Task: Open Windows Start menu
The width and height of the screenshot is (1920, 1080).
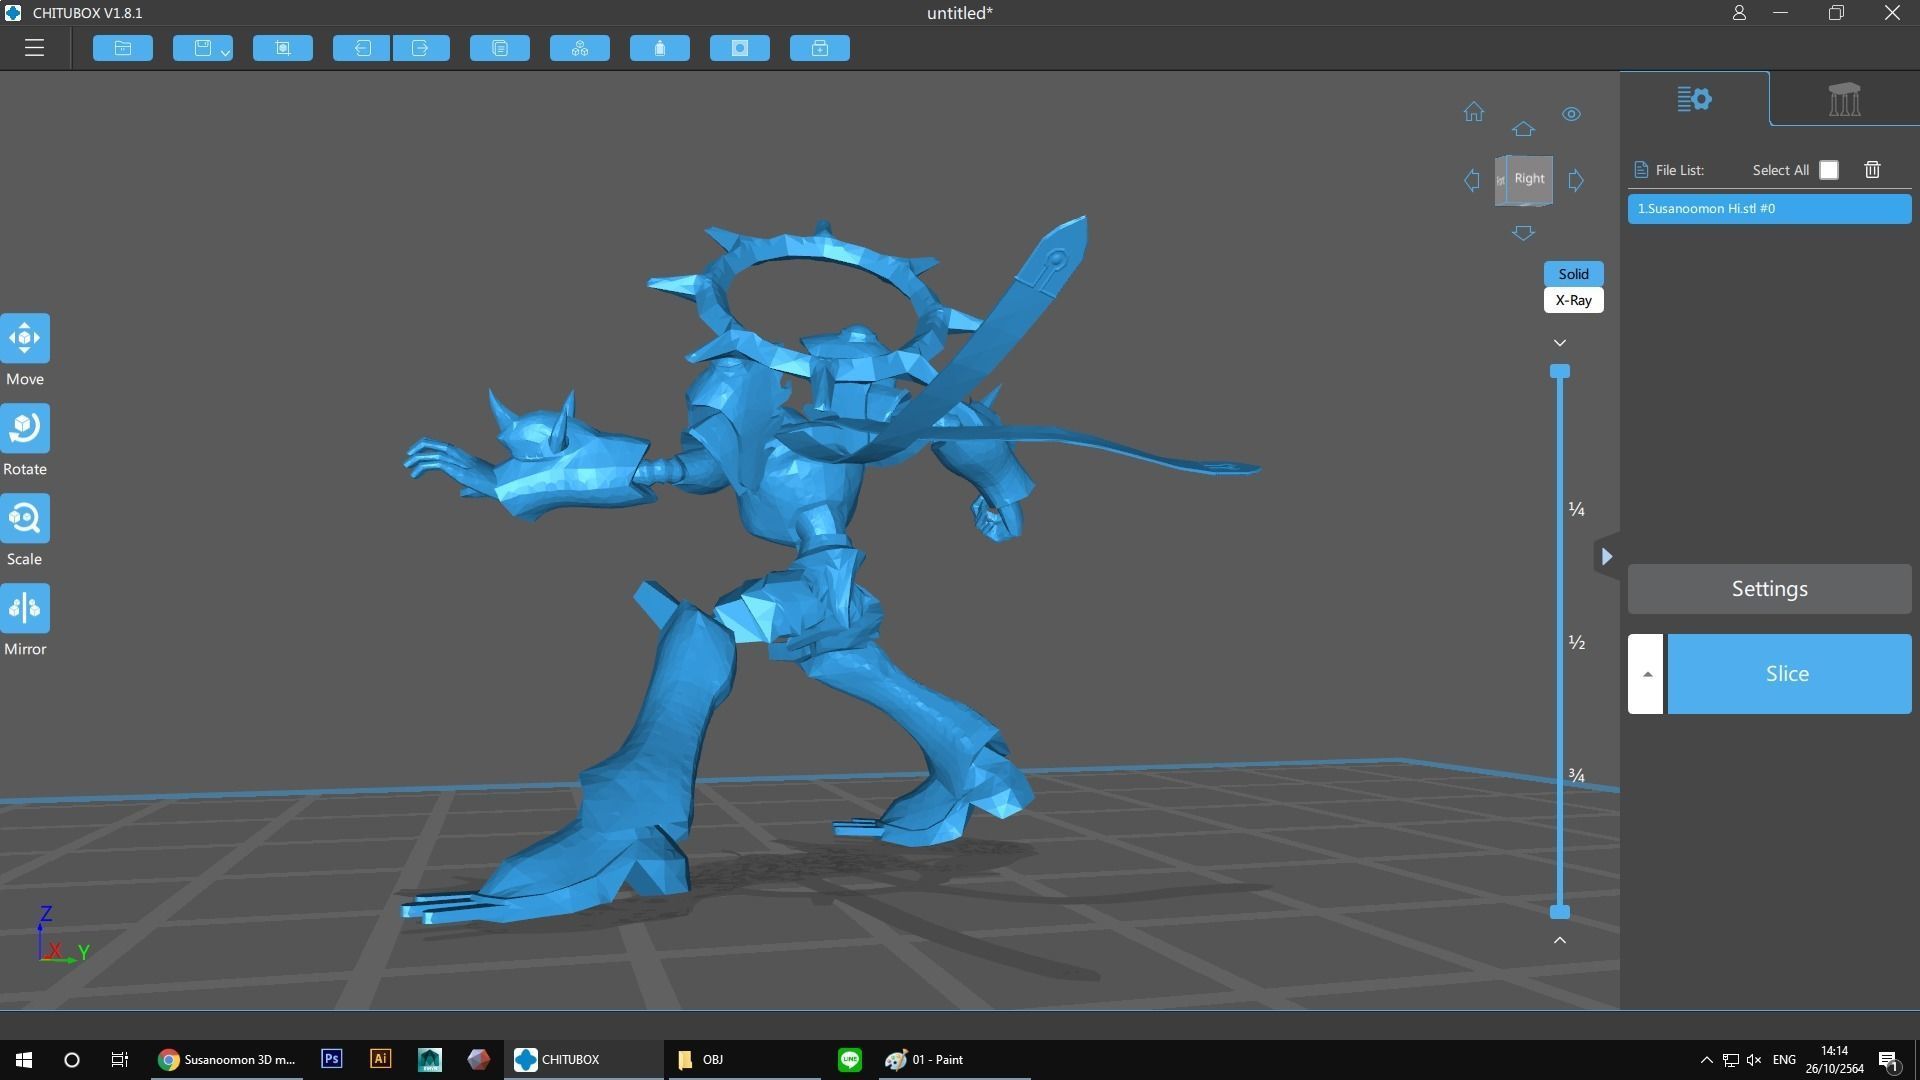Action: pyautogui.click(x=24, y=1060)
